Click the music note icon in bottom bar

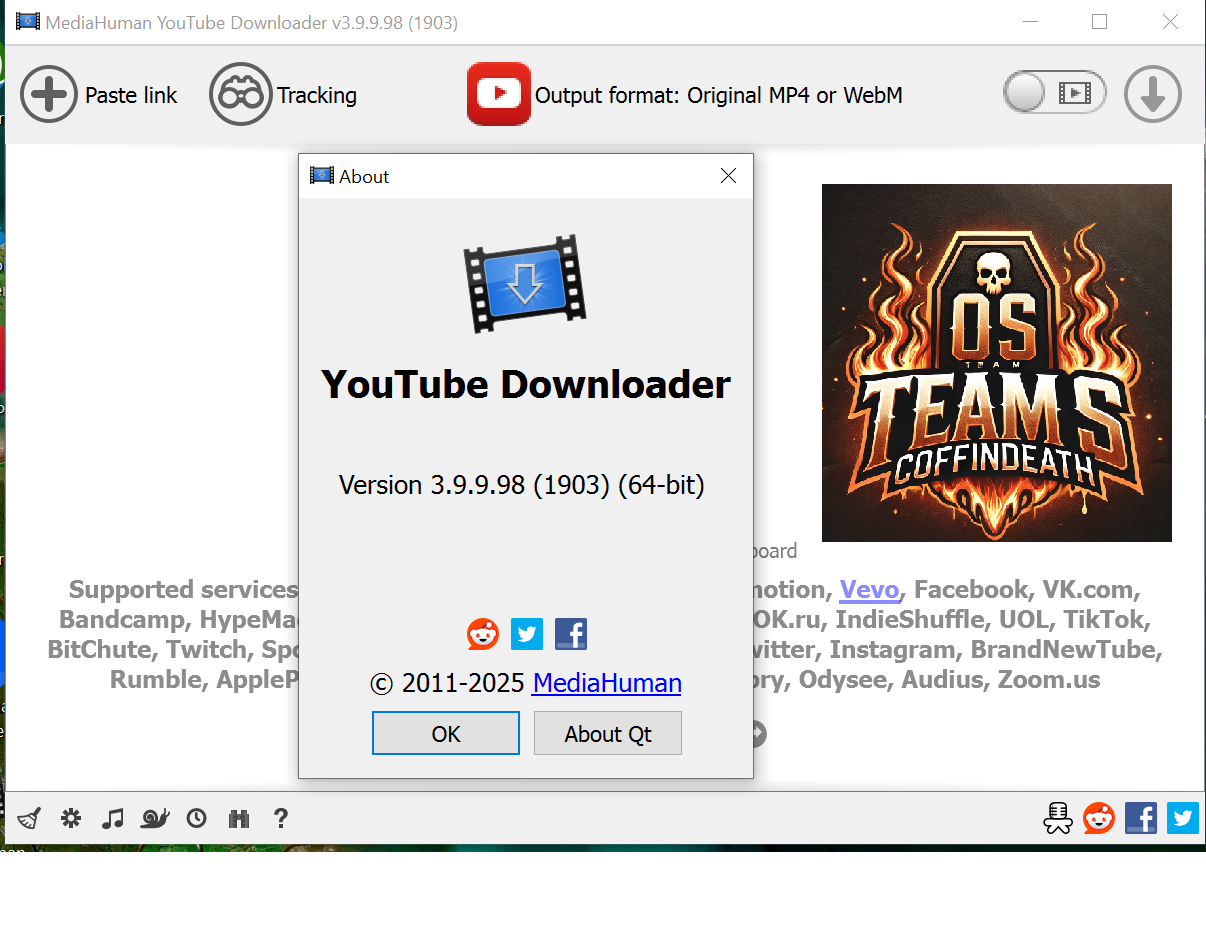click(x=113, y=818)
